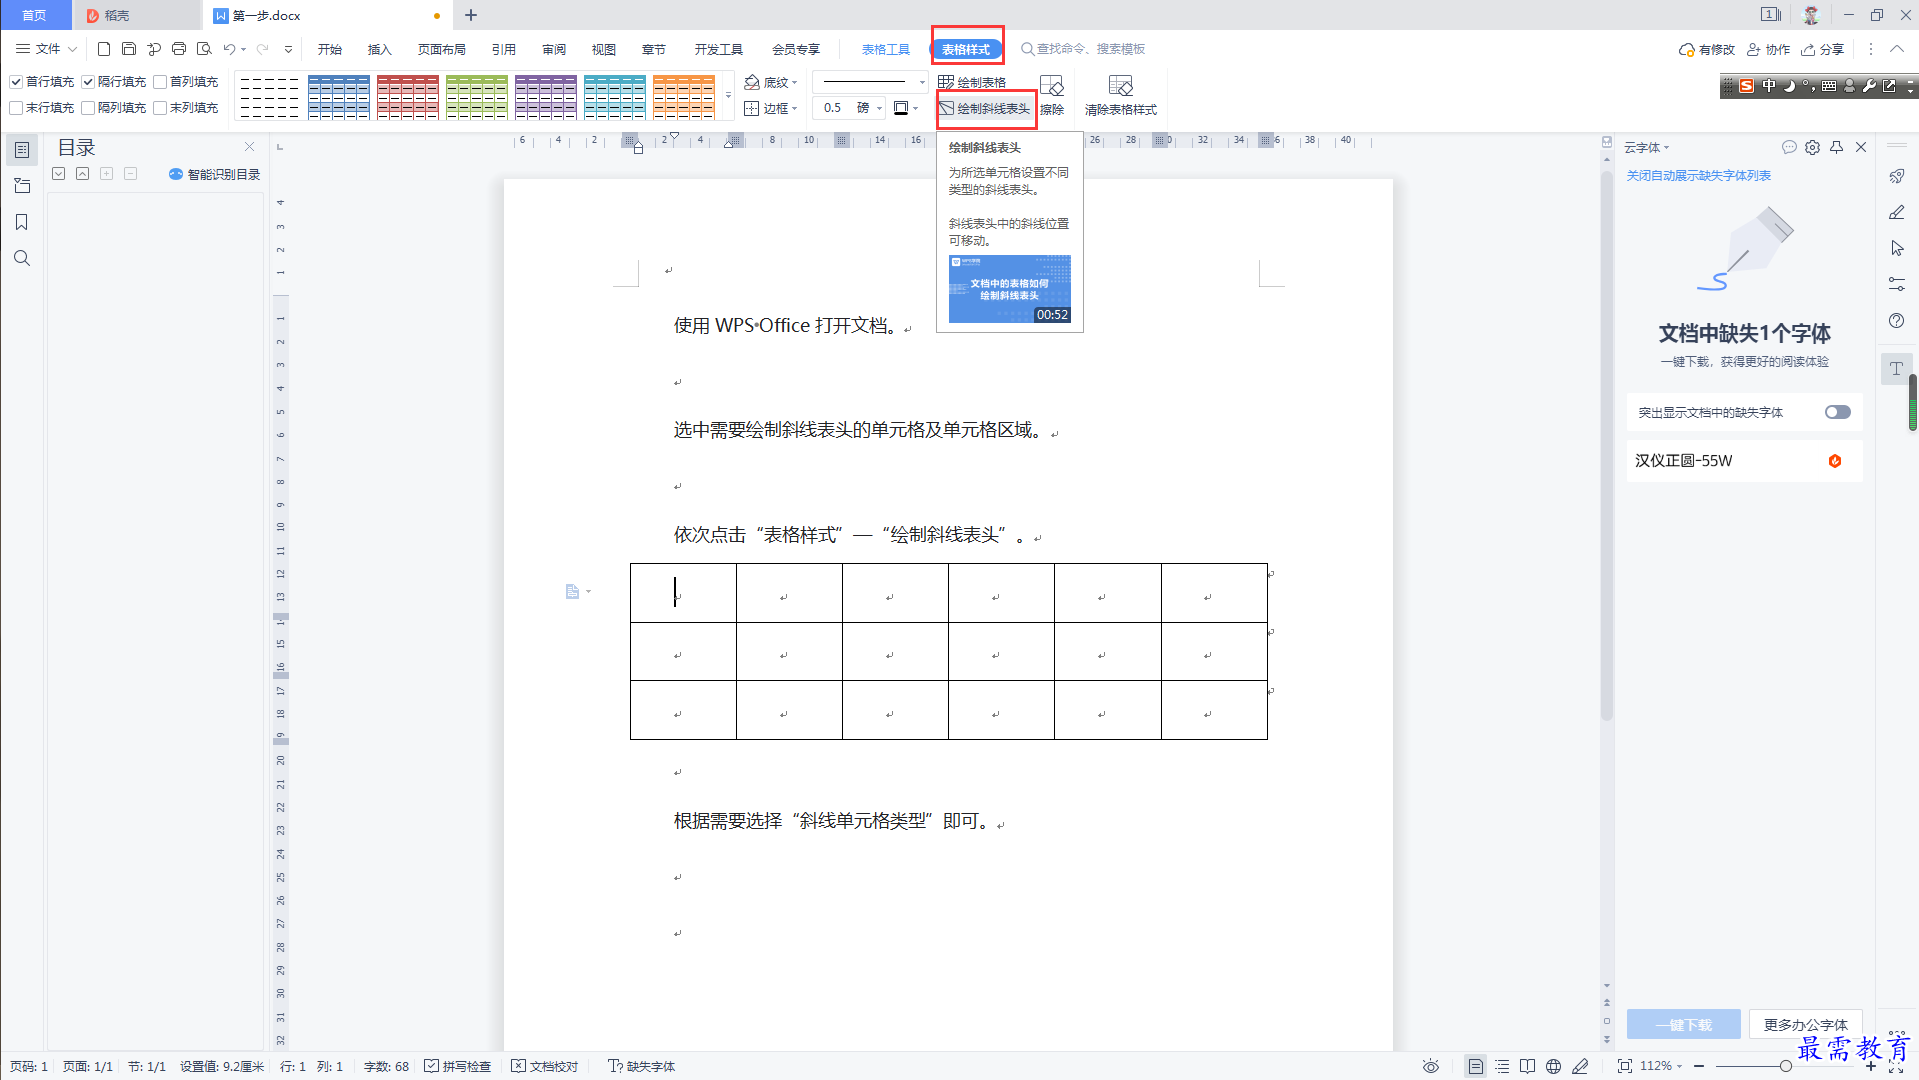
Task: Select the 绘制斜线表头 diagonal header tool
Action: coord(985,108)
